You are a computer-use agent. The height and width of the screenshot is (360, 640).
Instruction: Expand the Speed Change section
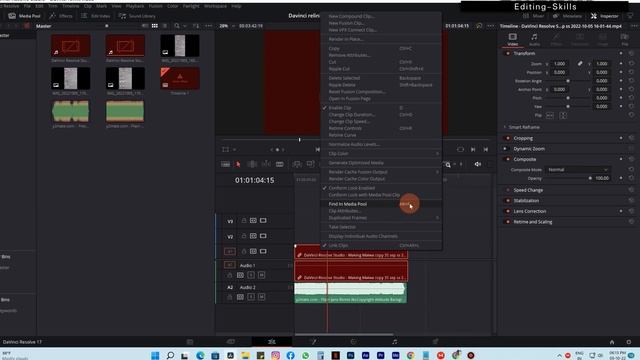pos(528,190)
